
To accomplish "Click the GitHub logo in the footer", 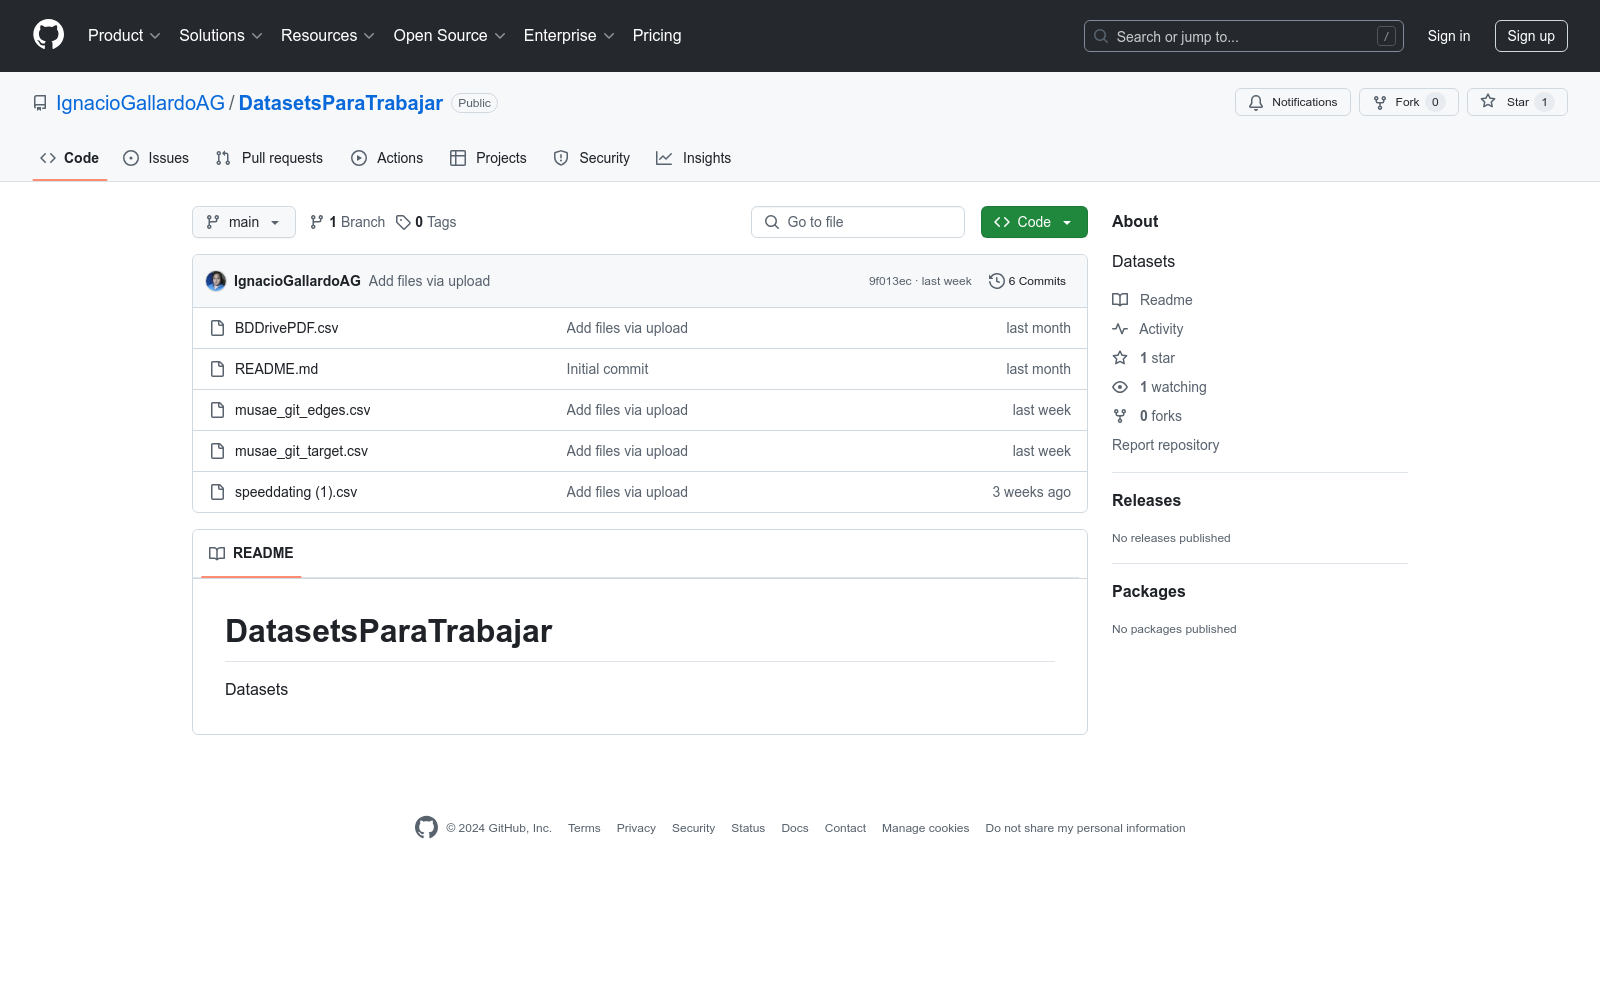I will click(x=426, y=828).
